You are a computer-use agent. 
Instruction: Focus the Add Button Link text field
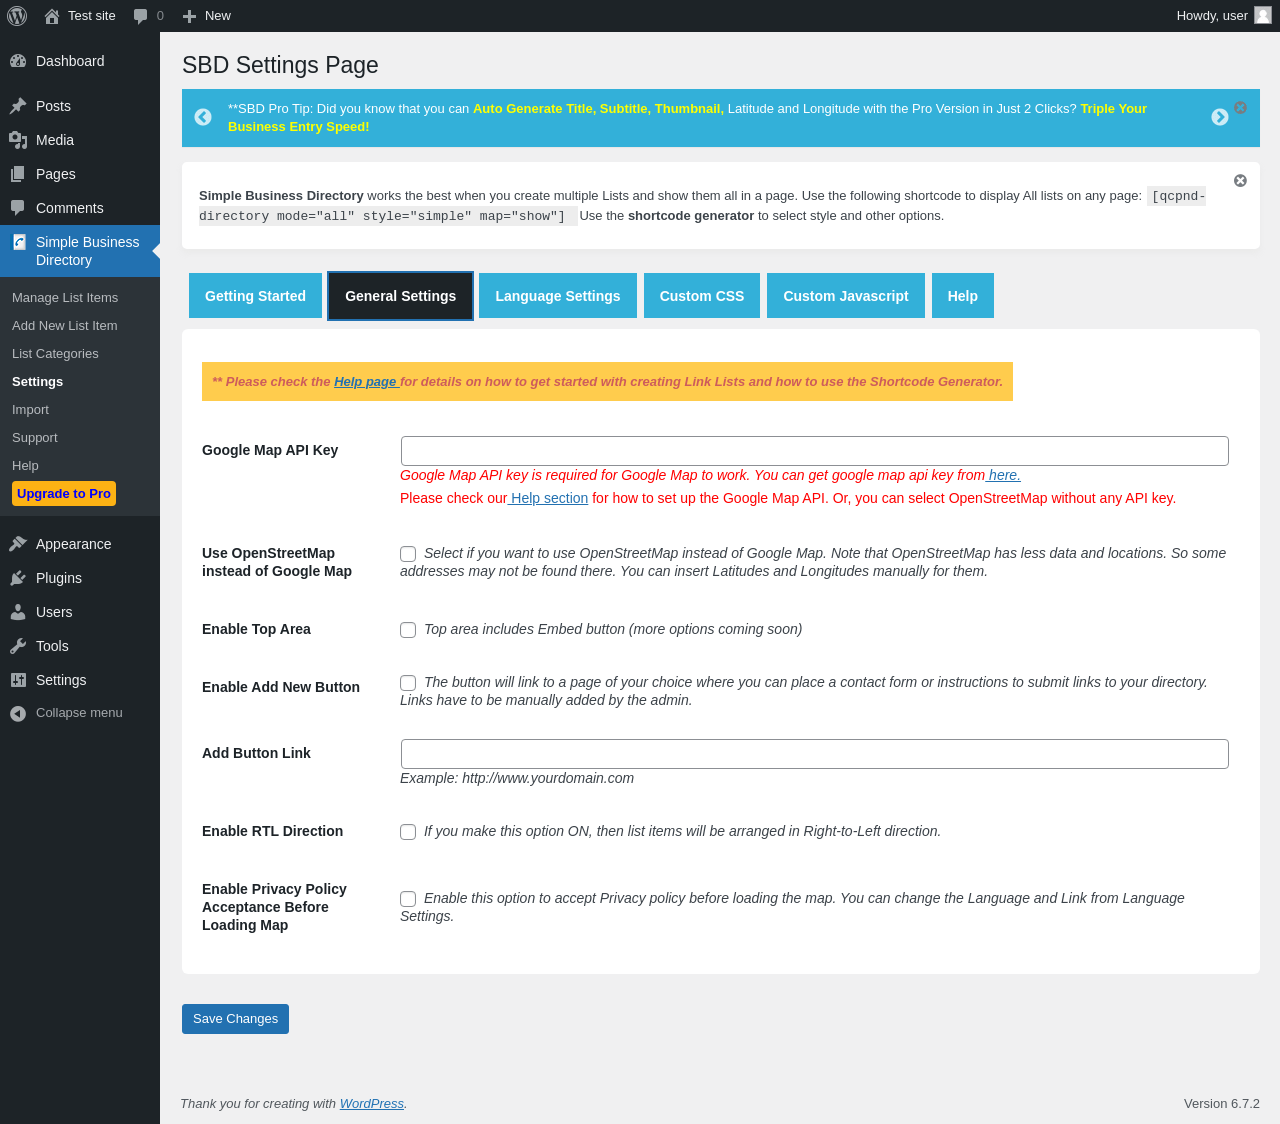(x=815, y=754)
